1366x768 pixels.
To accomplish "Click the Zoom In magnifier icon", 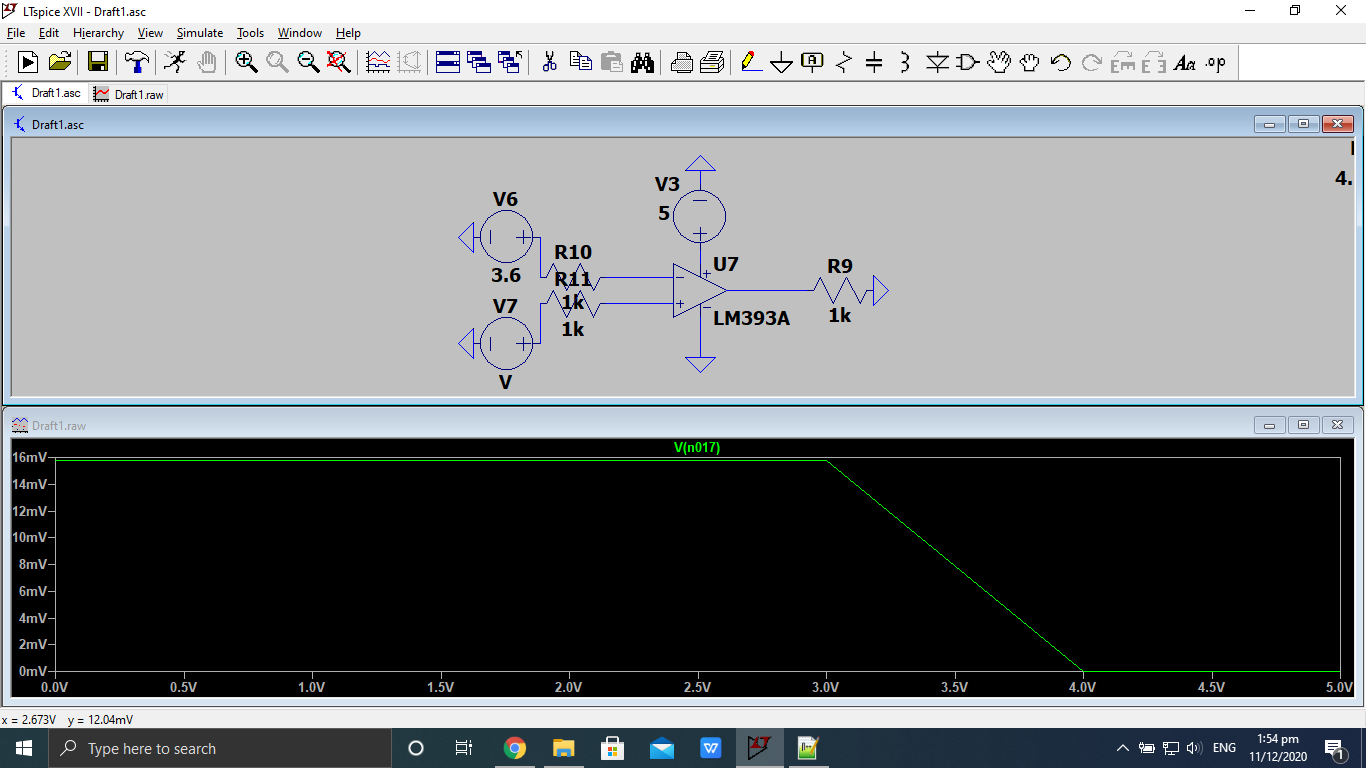I will pyautogui.click(x=246, y=62).
